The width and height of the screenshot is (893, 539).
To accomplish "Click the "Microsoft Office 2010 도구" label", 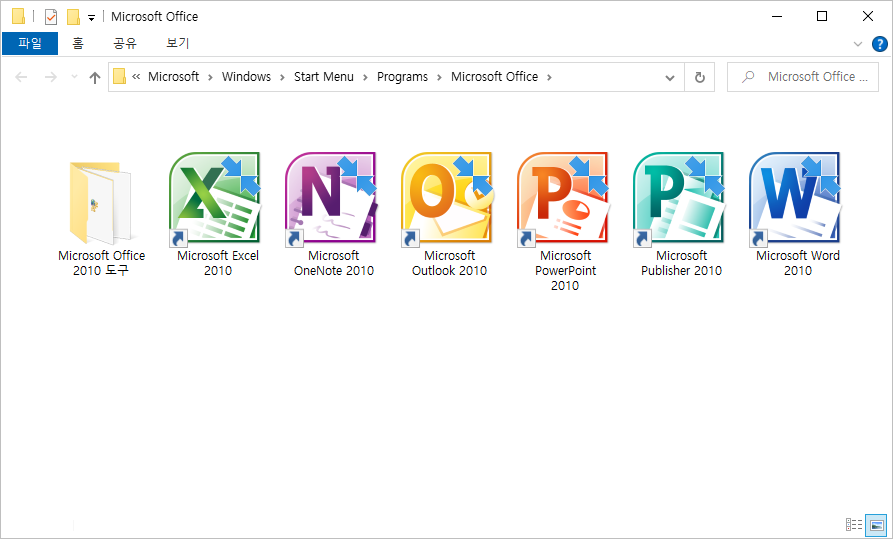I will coord(101,263).
